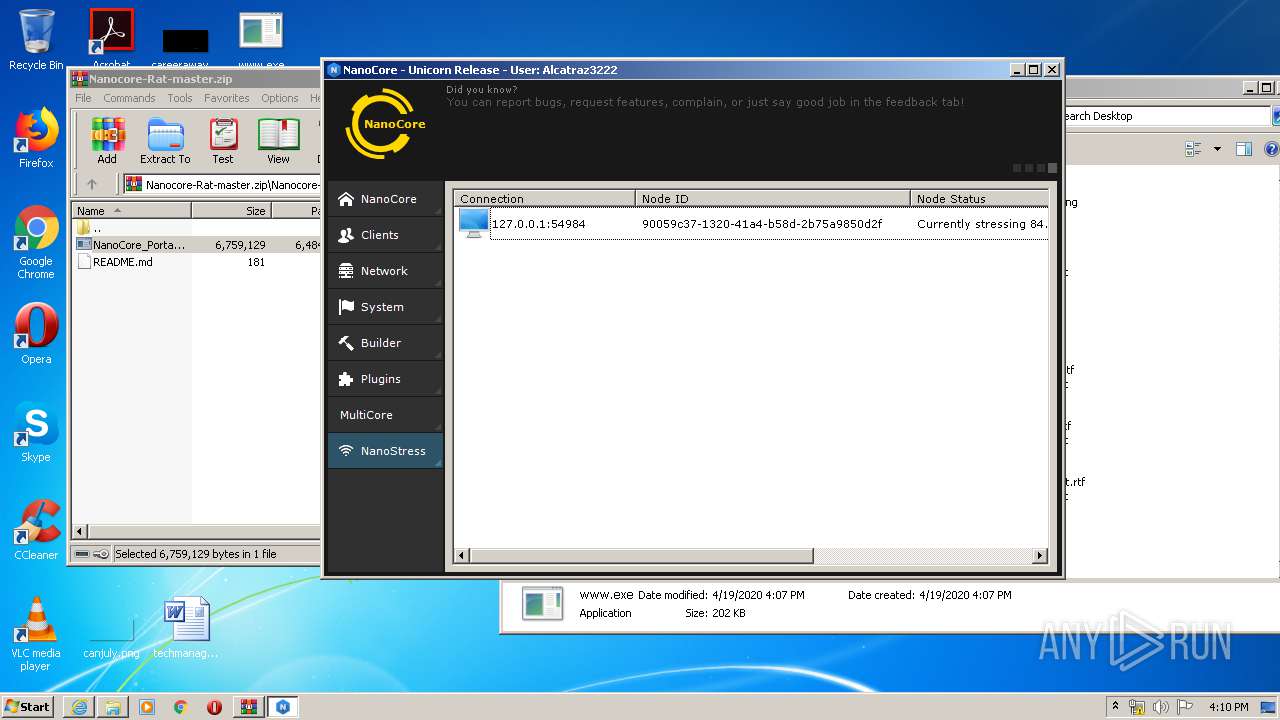1280x720 pixels.
Task: Click the www.exe desktop icon
Action: (x=260, y=38)
